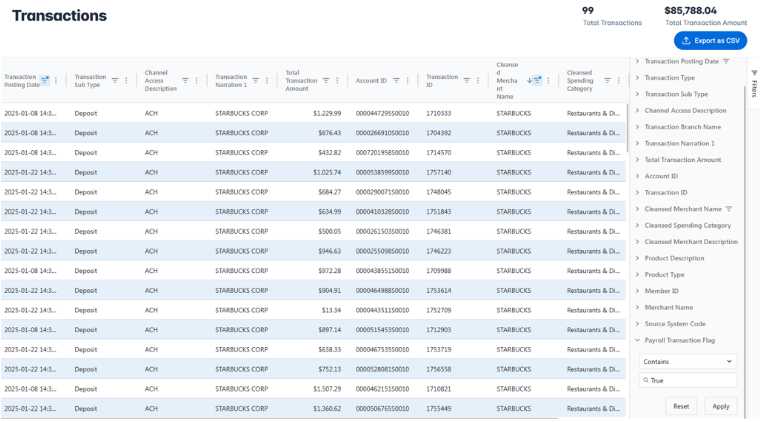
Task: Apply the Payroll Transaction Flag filter
Action: coord(720,406)
